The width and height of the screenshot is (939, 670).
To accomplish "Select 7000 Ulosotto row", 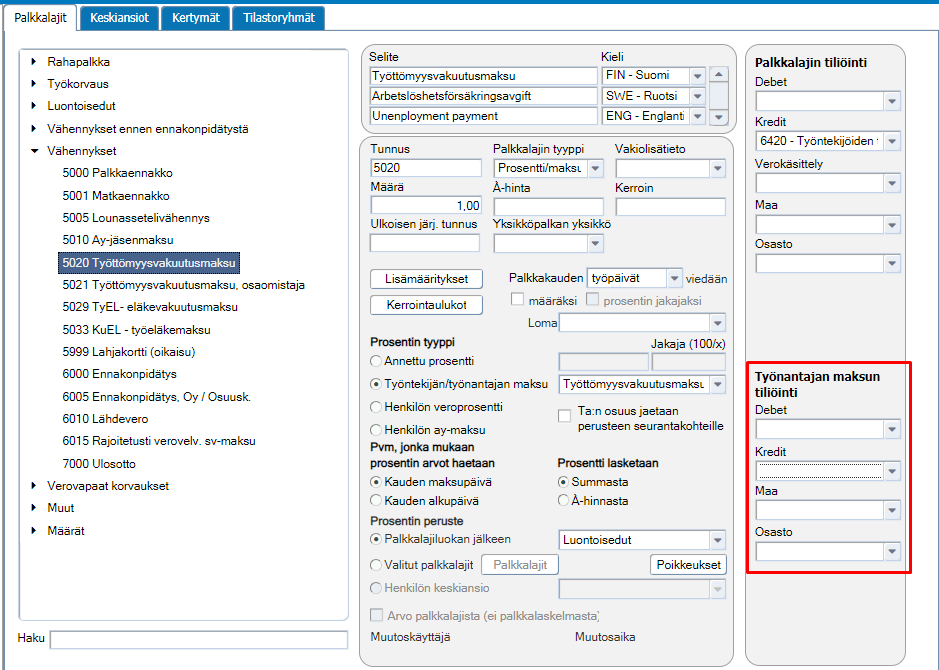I will [99, 464].
